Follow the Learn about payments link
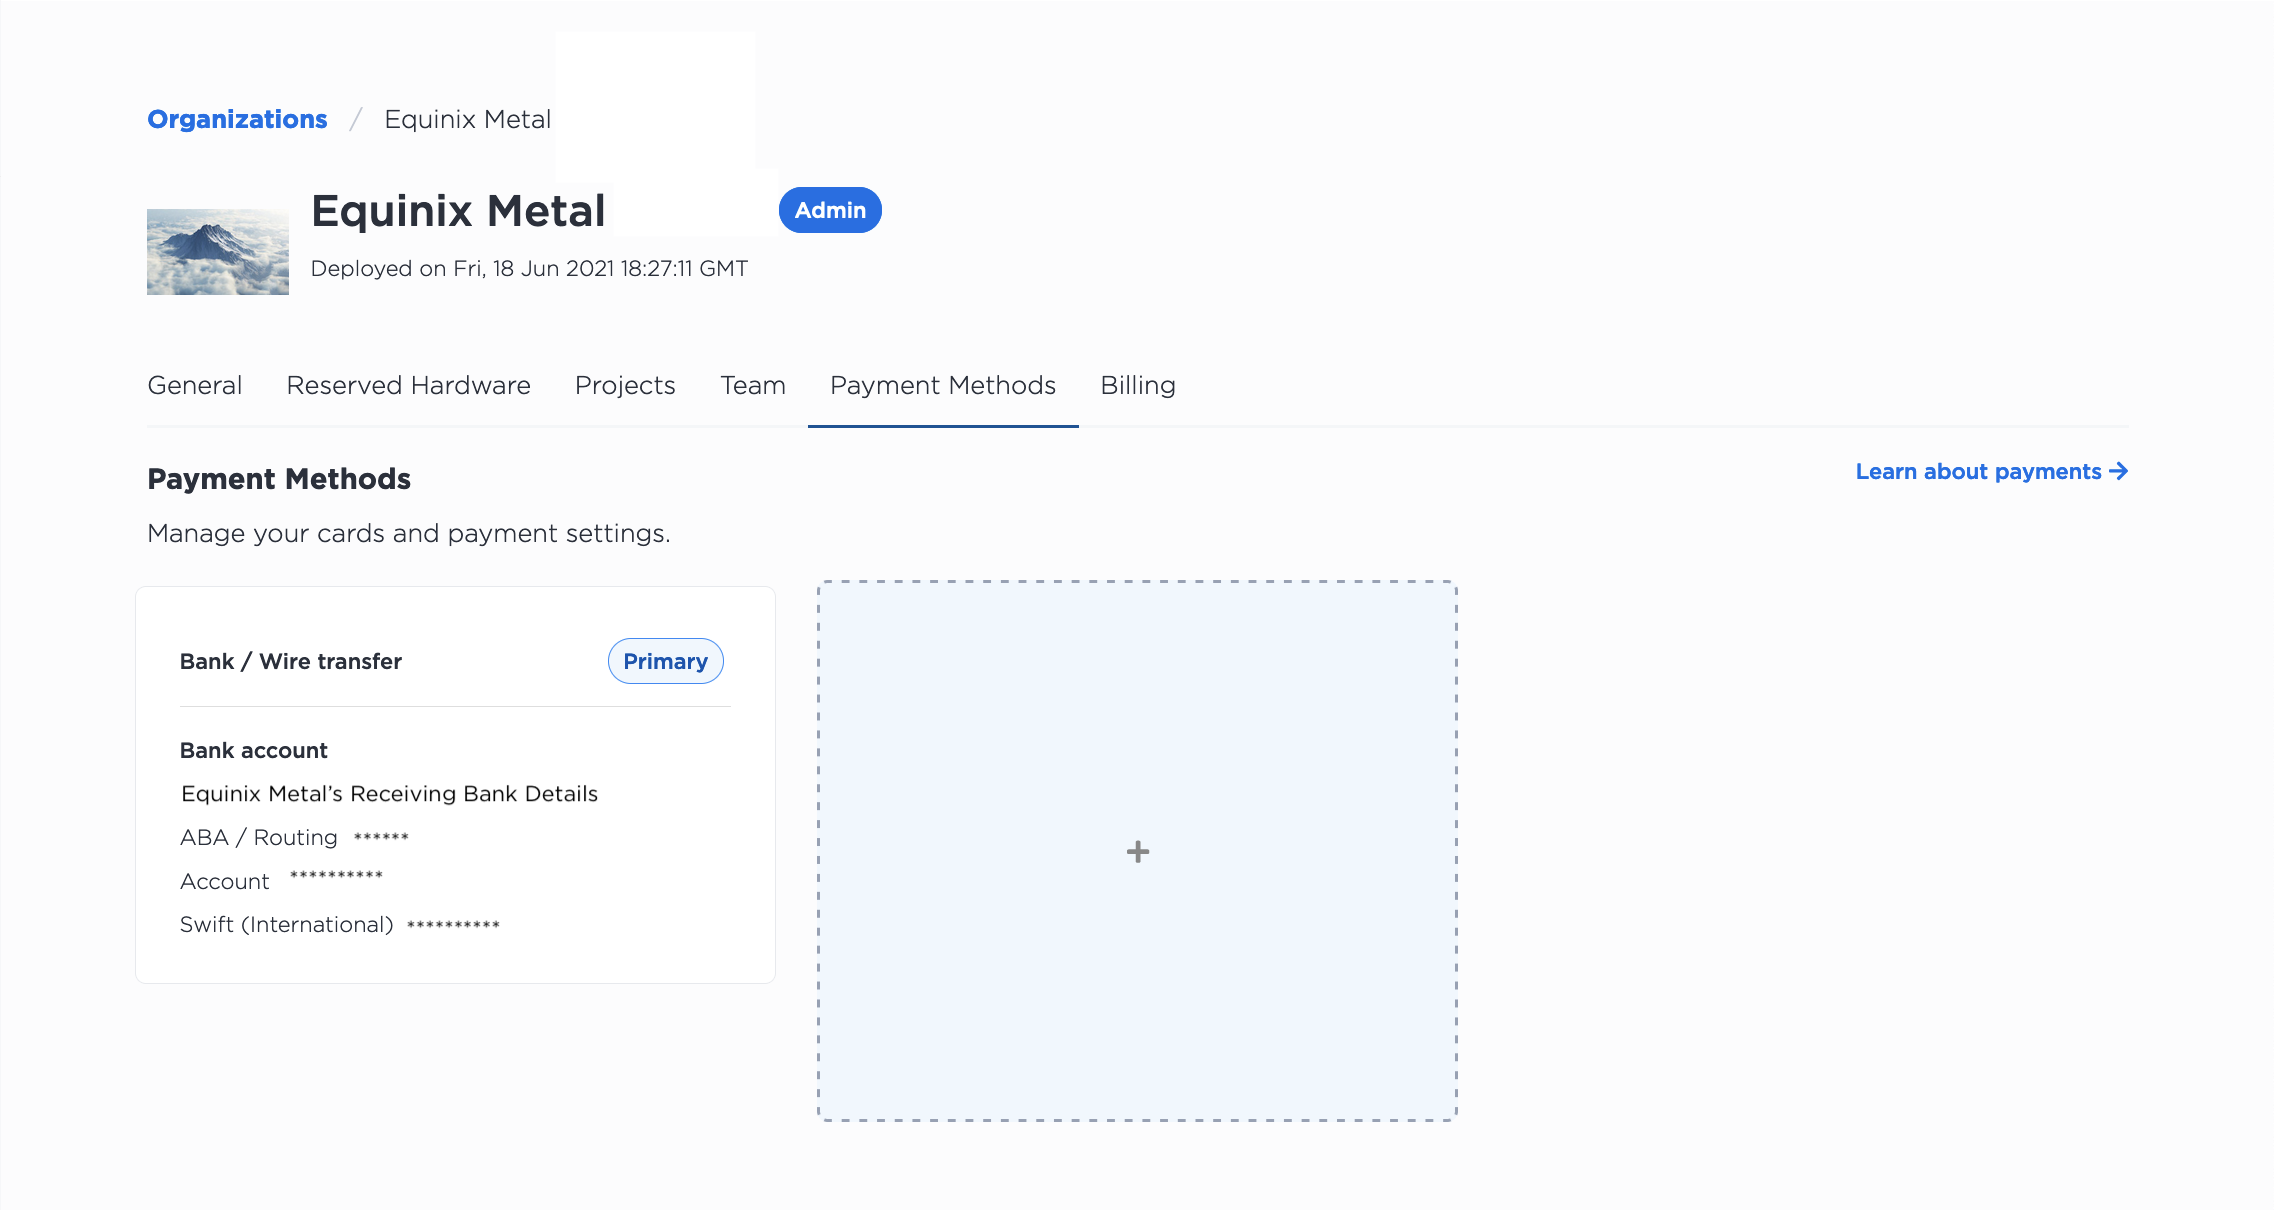 click(1978, 472)
